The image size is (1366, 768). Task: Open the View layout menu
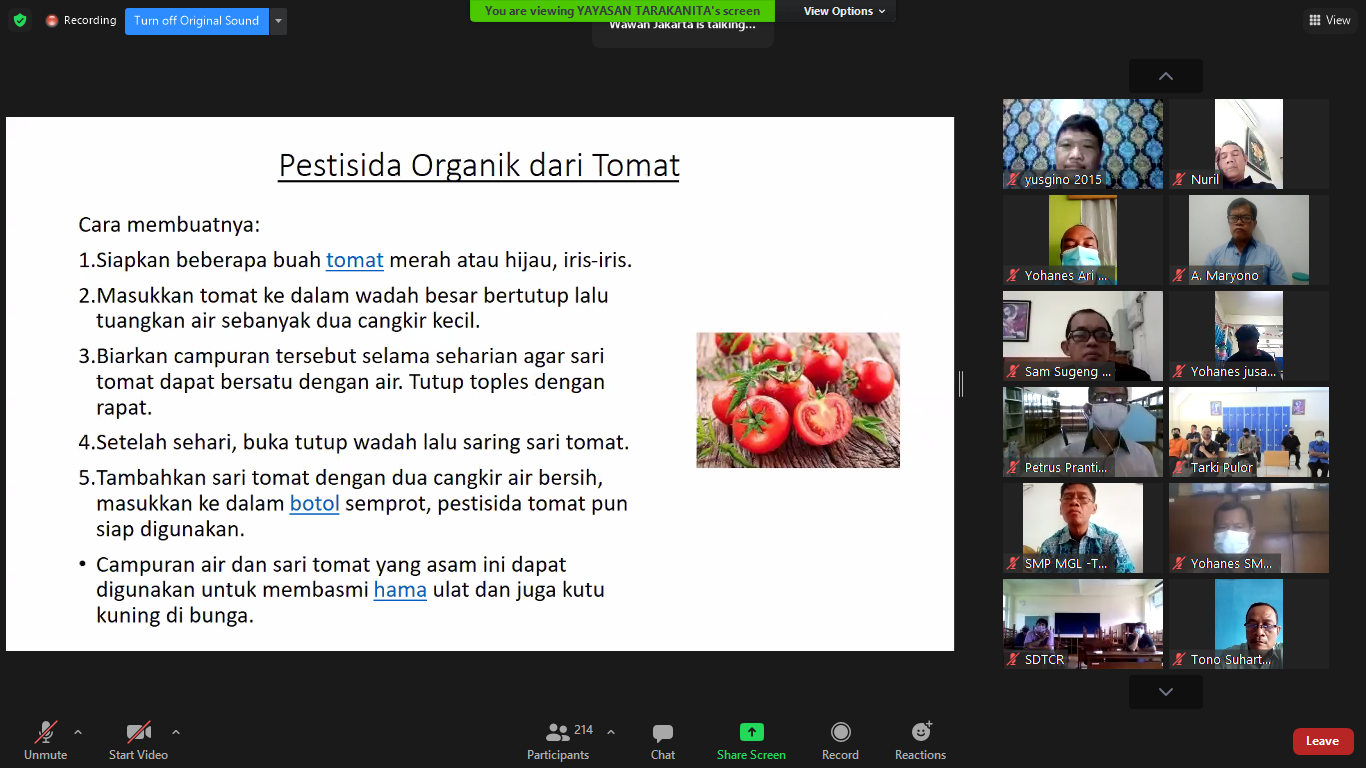coord(1329,20)
